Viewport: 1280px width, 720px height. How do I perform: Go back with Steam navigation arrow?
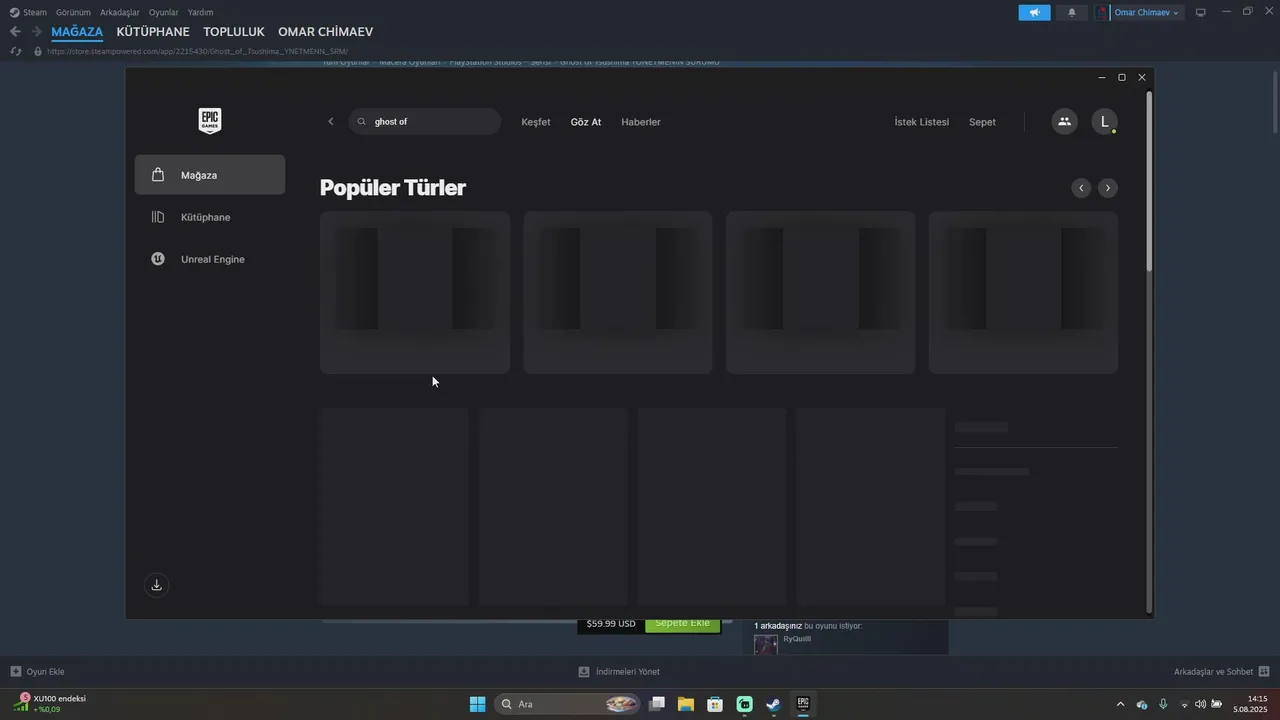[x=15, y=32]
